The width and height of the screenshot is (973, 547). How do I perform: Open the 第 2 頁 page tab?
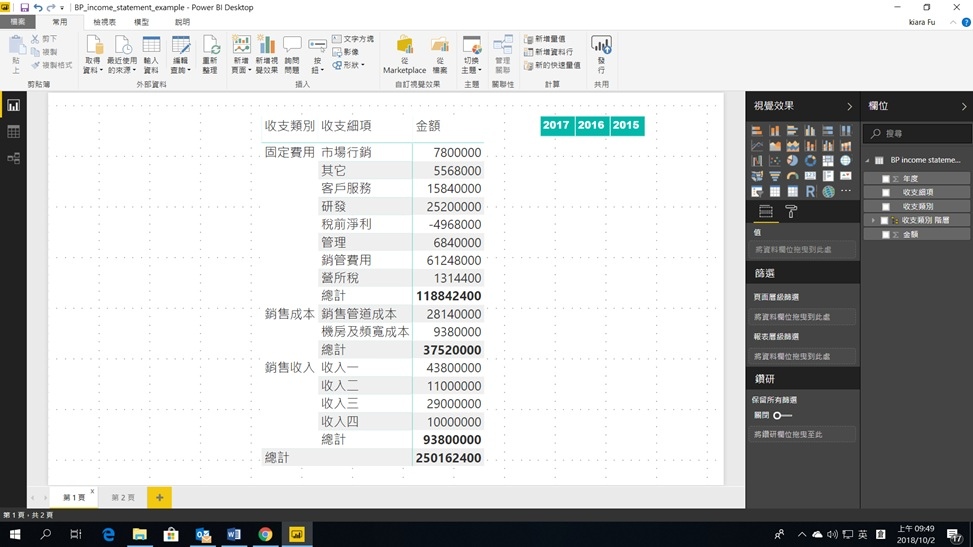(123, 497)
